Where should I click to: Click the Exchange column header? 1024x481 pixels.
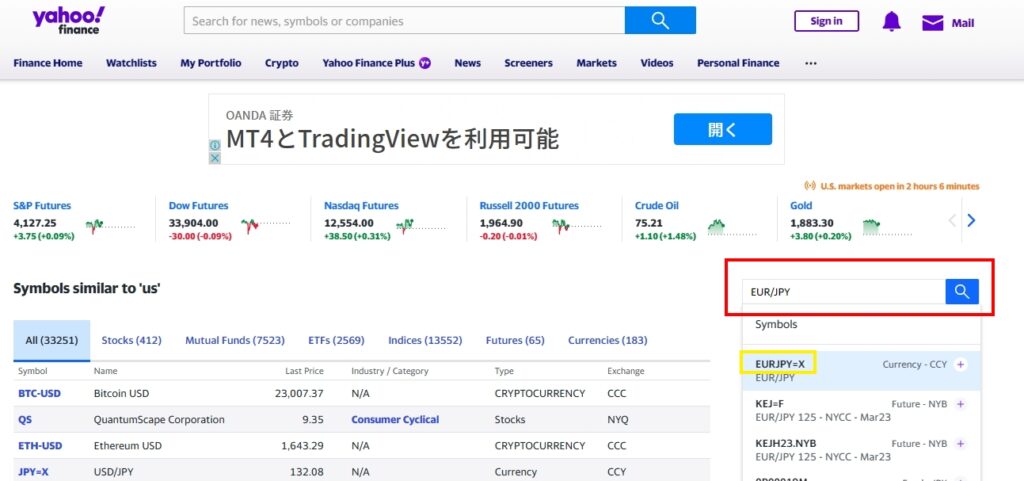(x=626, y=371)
